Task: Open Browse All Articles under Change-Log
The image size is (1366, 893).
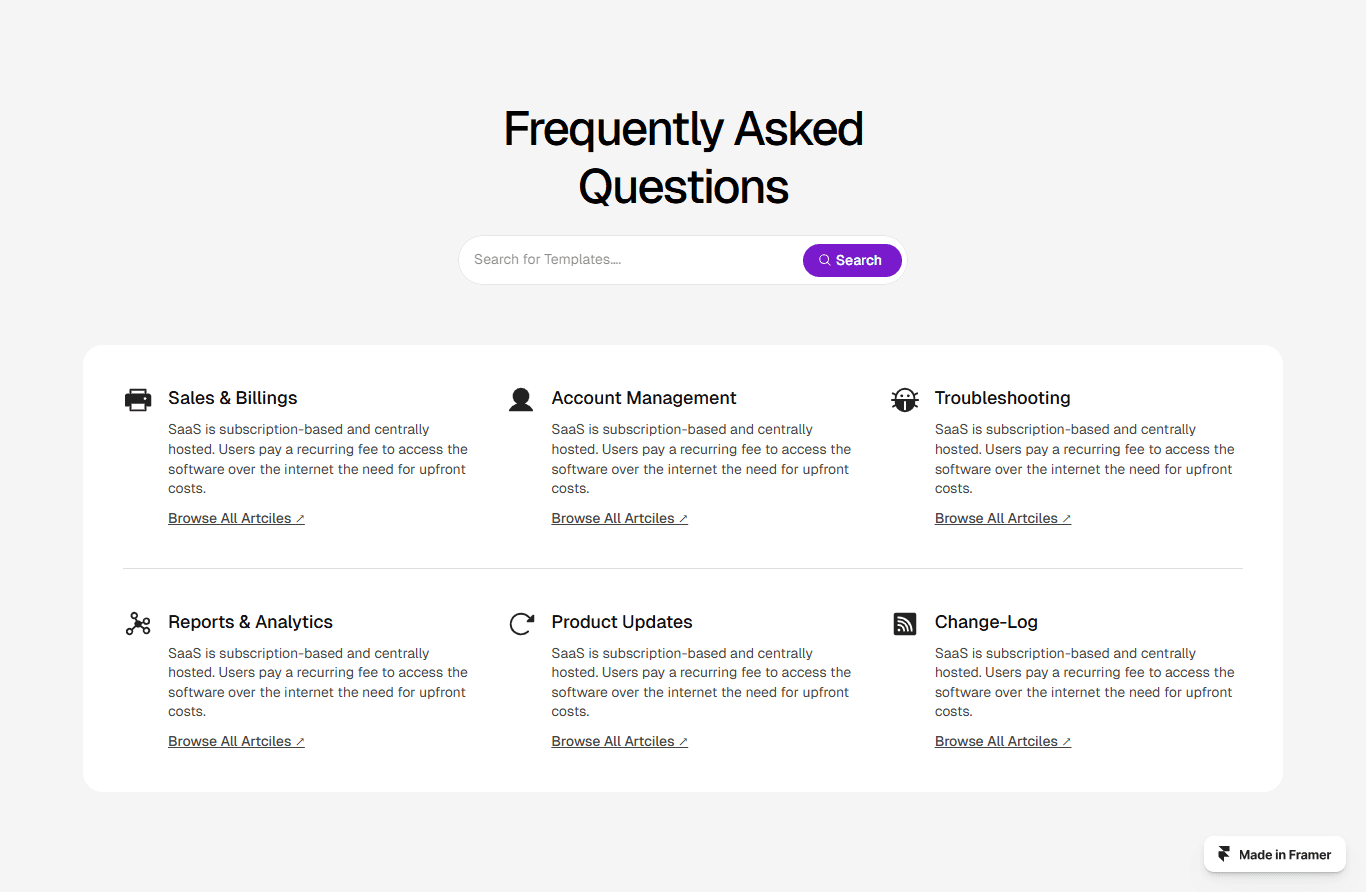Action: pyautogui.click(x=1003, y=741)
